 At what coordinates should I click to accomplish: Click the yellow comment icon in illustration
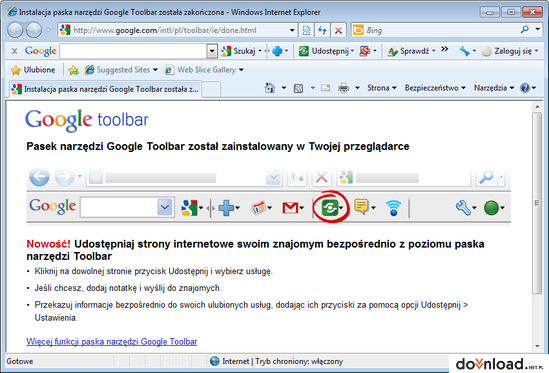tap(361, 207)
